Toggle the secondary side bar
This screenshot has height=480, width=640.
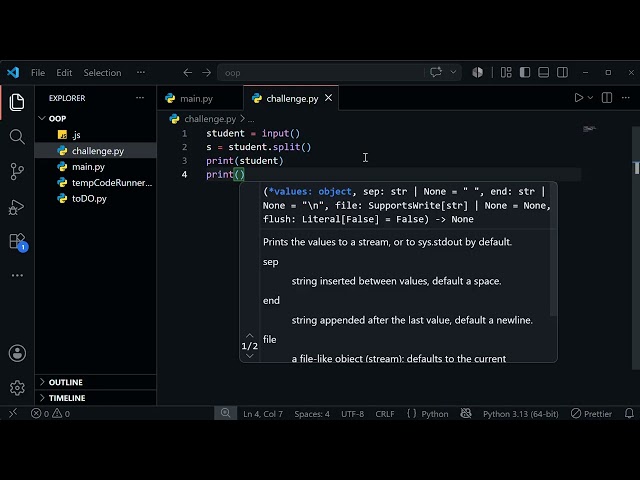(562, 73)
